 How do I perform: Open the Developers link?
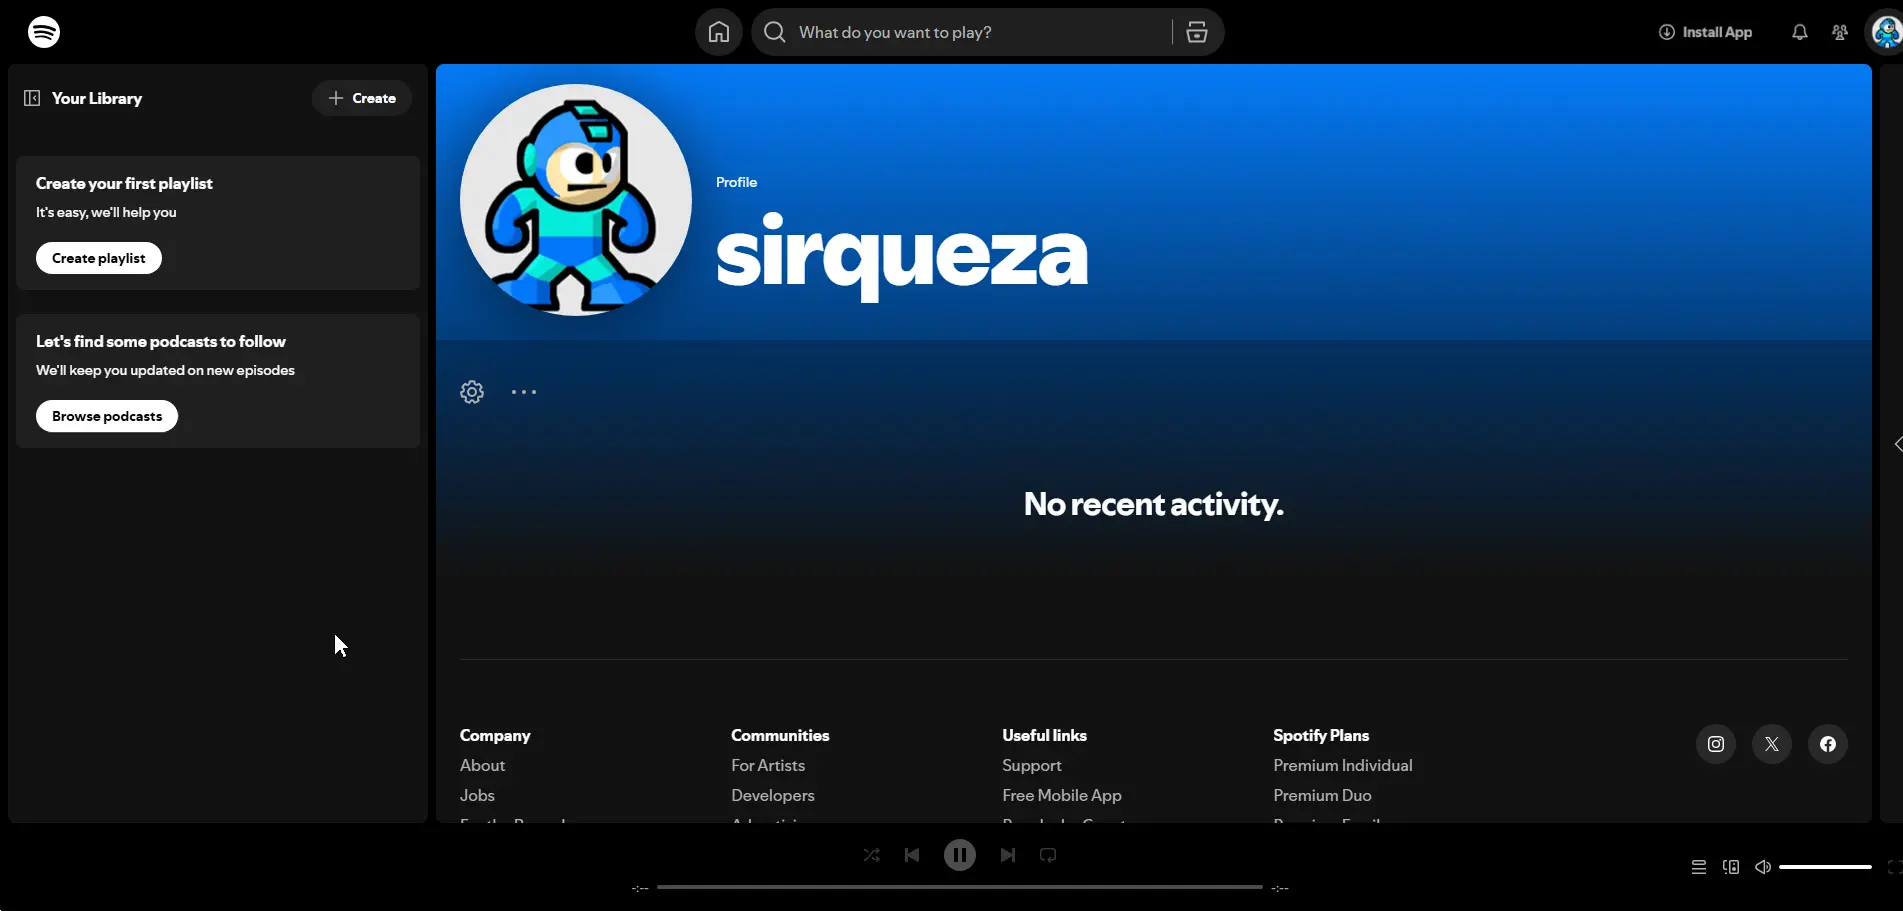(x=773, y=795)
